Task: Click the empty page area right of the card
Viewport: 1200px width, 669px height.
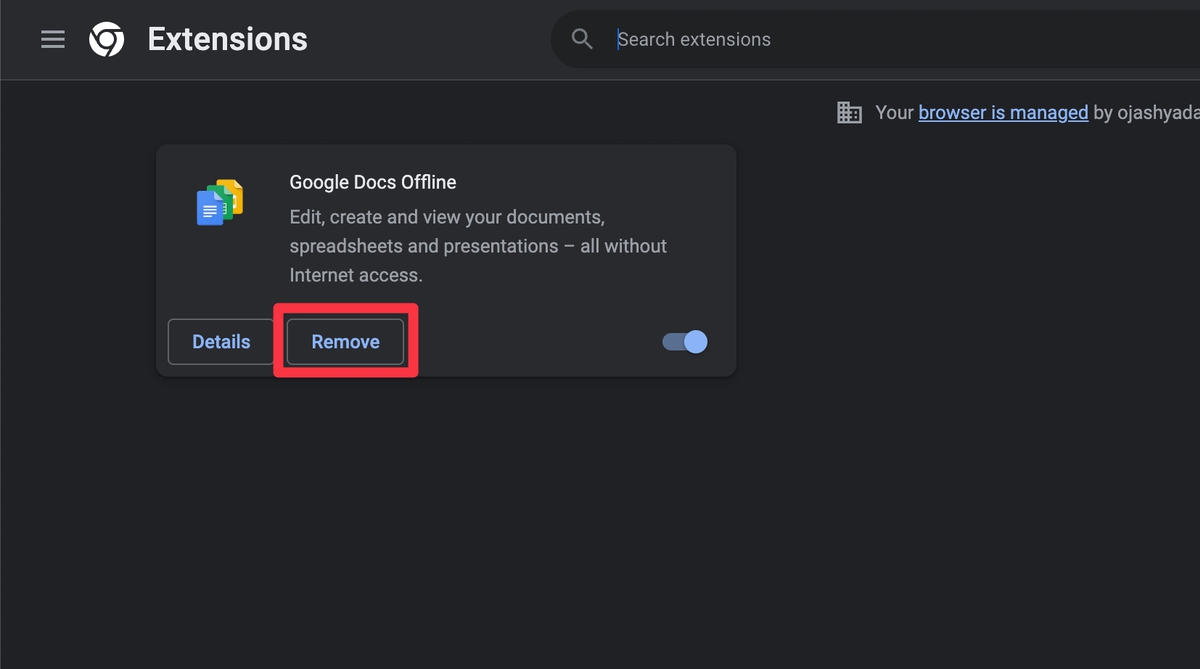Action: 950,300
